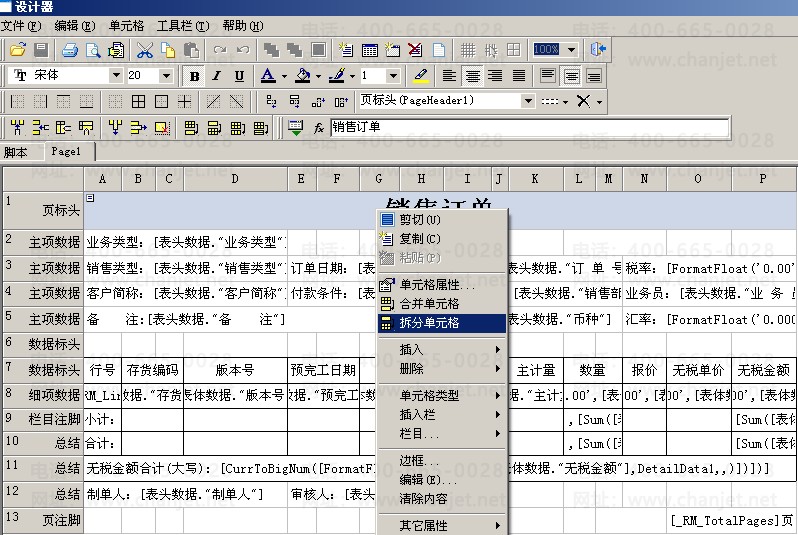Click the Copy icon in toolbar

point(168,49)
